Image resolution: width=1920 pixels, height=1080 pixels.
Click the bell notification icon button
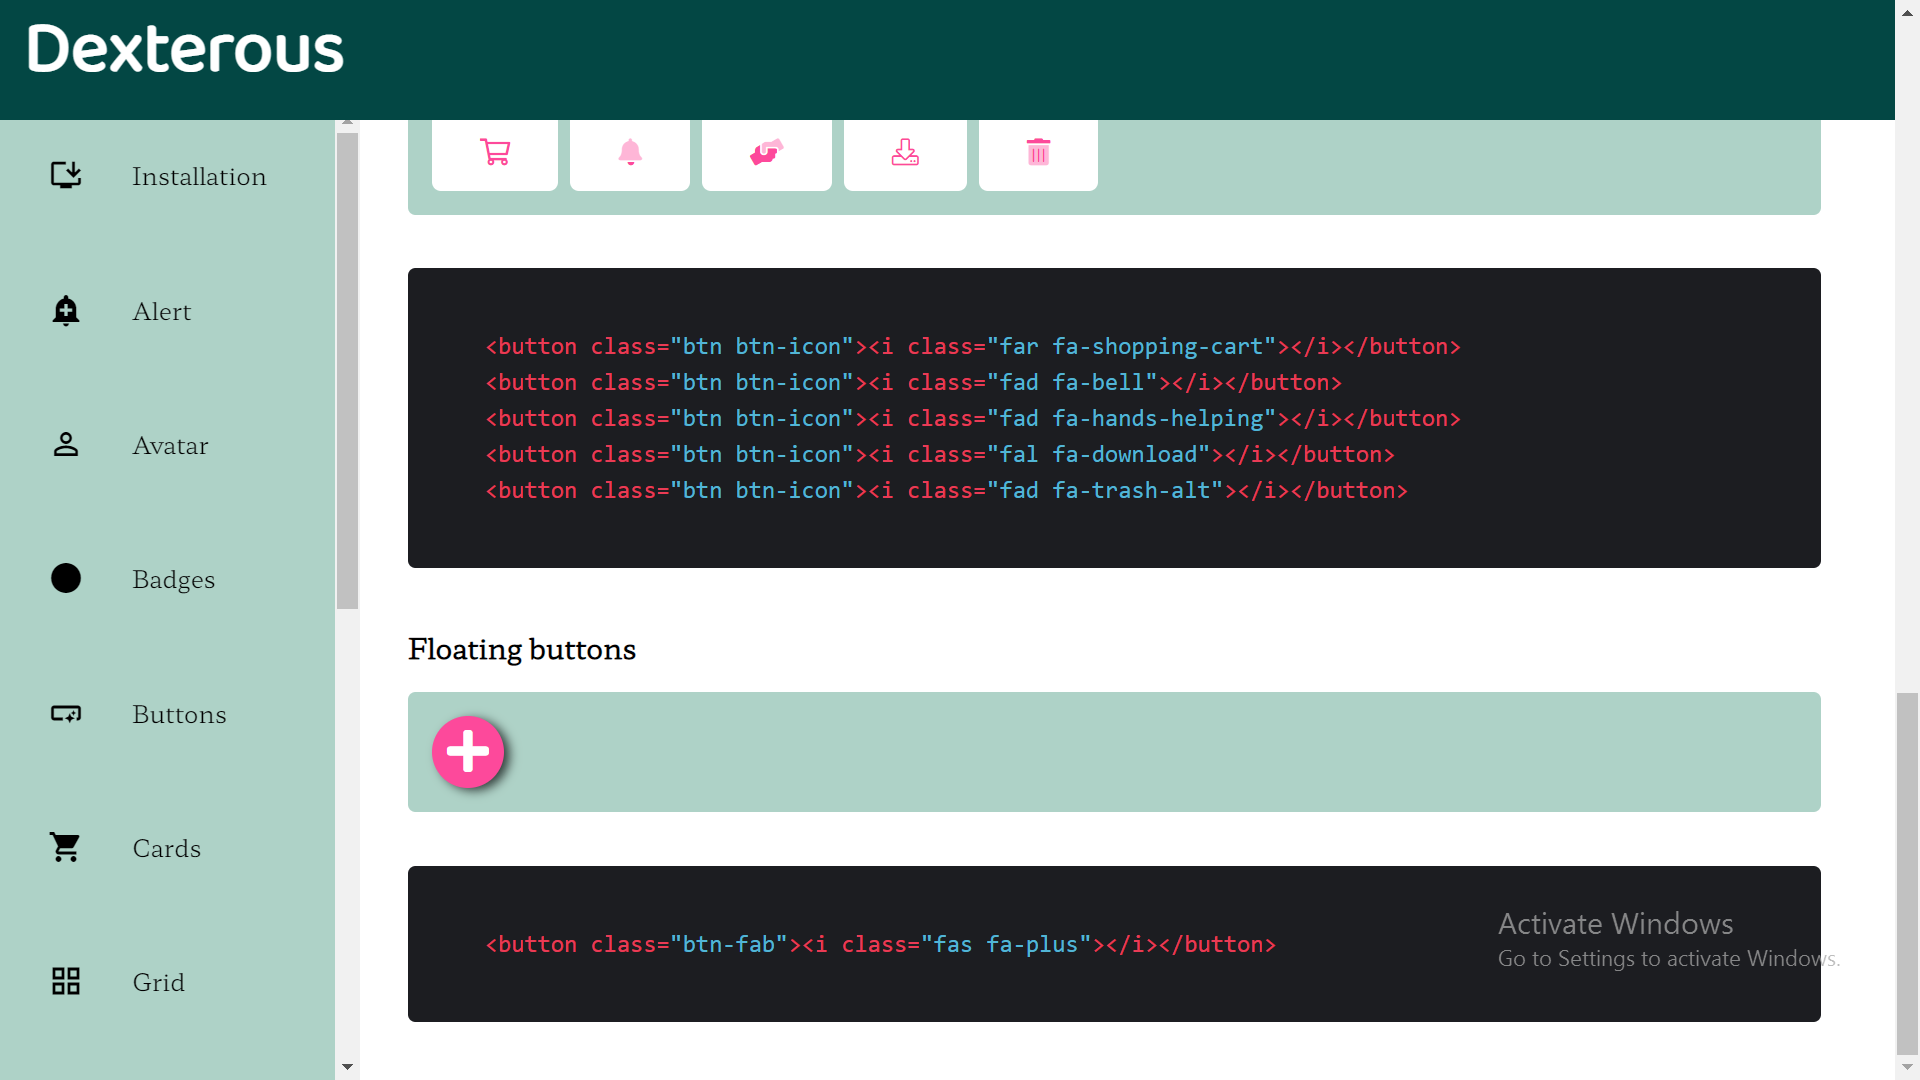pos(629,153)
